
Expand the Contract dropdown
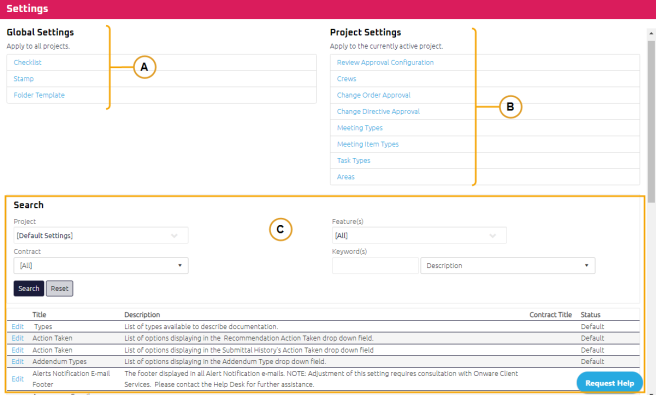tap(101, 266)
